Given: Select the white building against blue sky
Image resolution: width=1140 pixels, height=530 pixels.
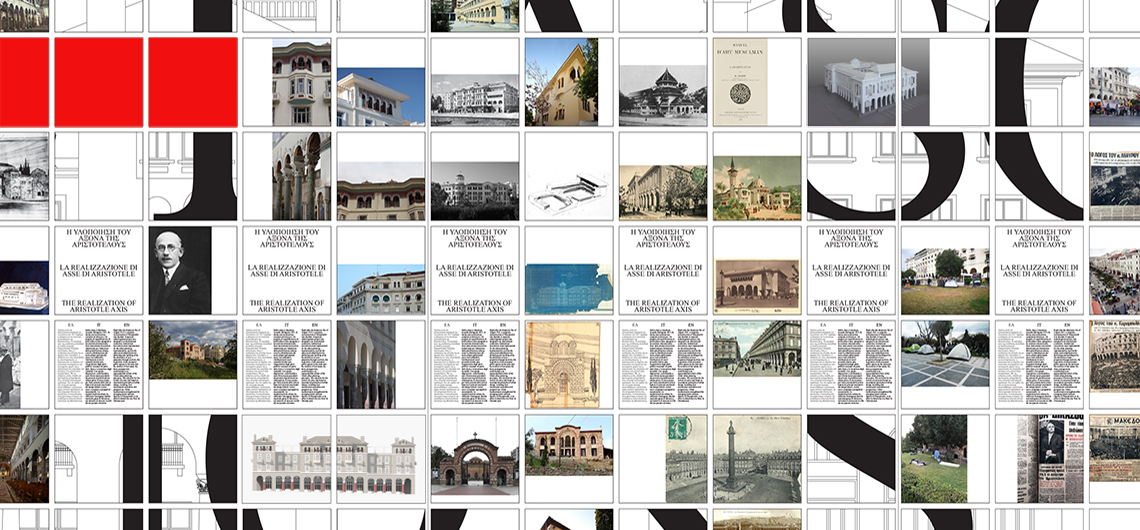Looking at the screenshot, I should coord(381,96).
